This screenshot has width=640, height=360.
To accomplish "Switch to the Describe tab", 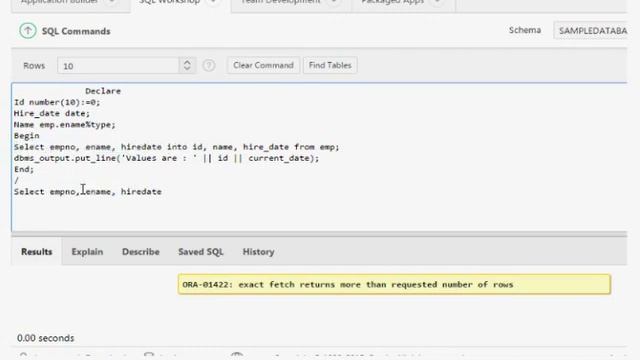I will point(140,252).
